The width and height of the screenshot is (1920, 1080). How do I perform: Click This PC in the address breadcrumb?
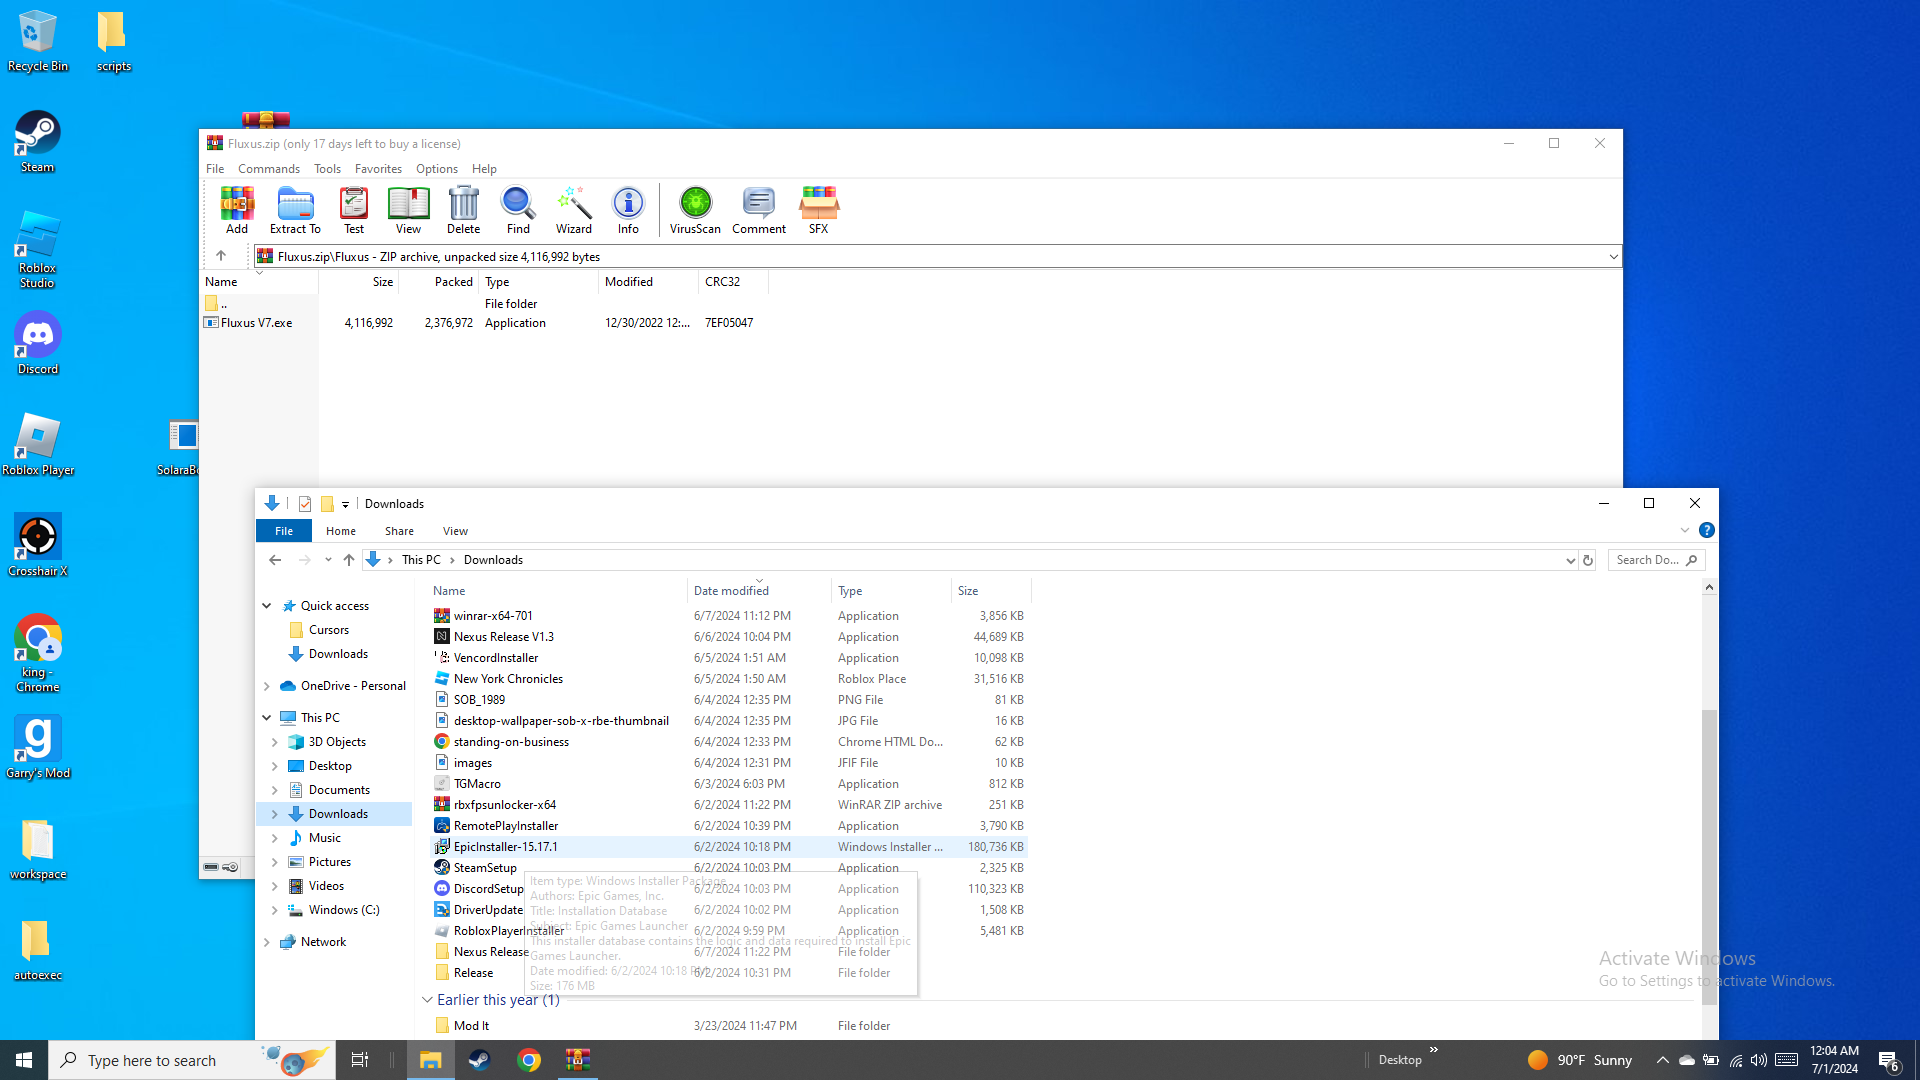coord(421,560)
